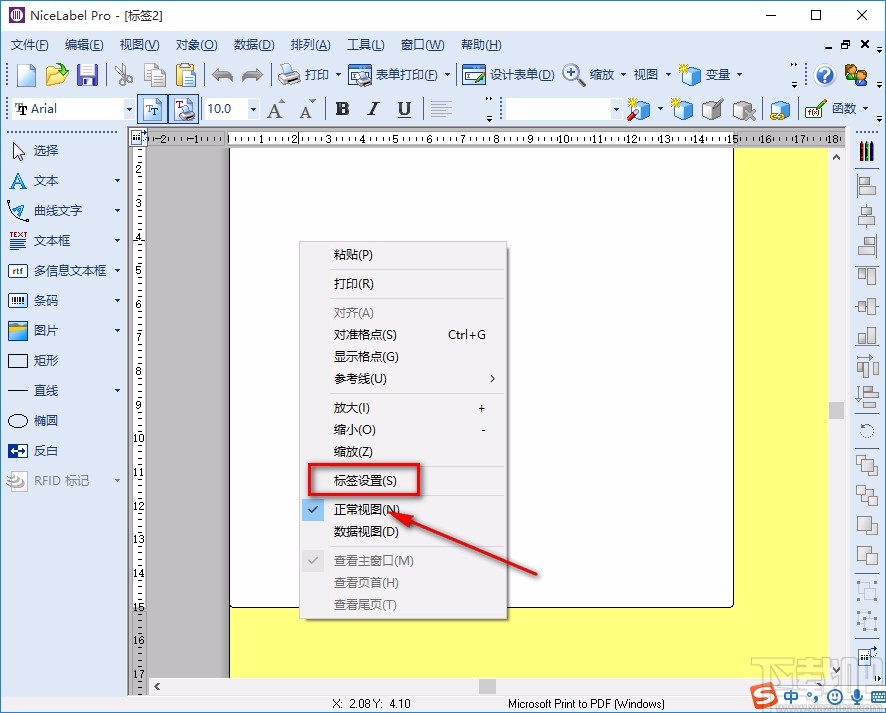Viewport: 886px width, 713px height.
Task: Click the Sogou input method S icon
Action: 763,697
